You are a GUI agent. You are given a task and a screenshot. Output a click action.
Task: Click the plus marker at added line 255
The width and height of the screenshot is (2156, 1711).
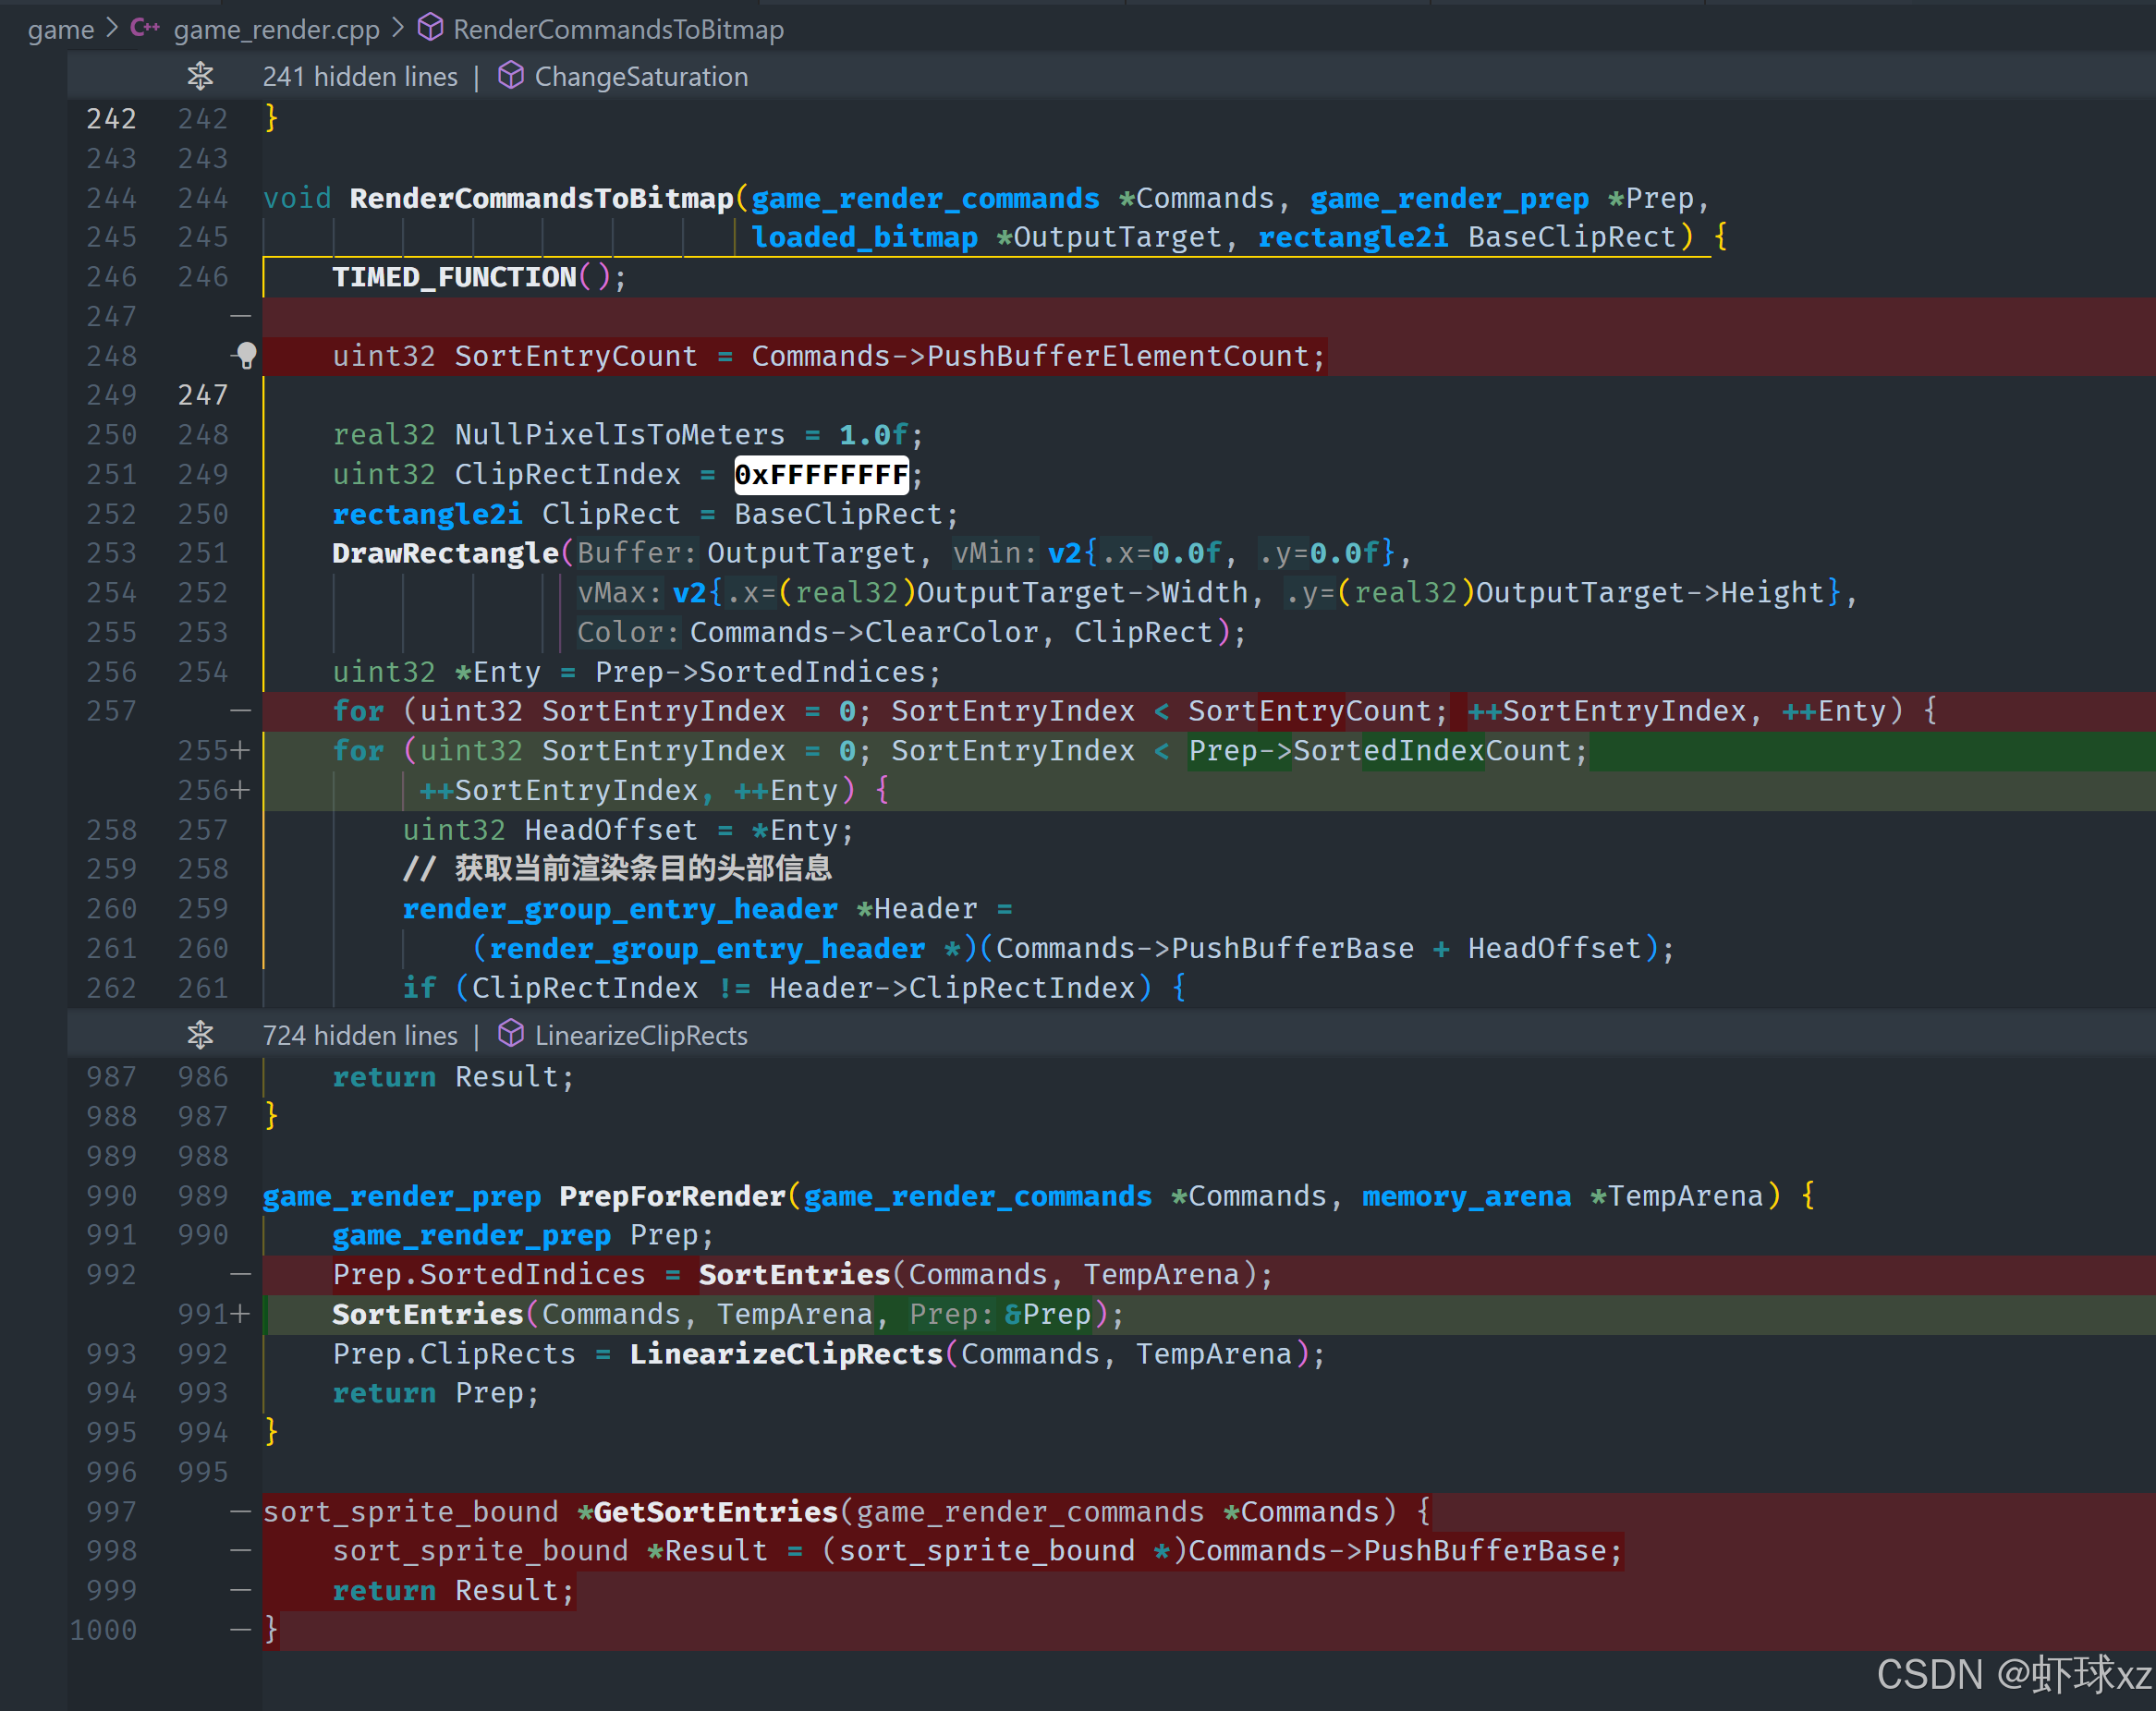[x=240, y=750]
